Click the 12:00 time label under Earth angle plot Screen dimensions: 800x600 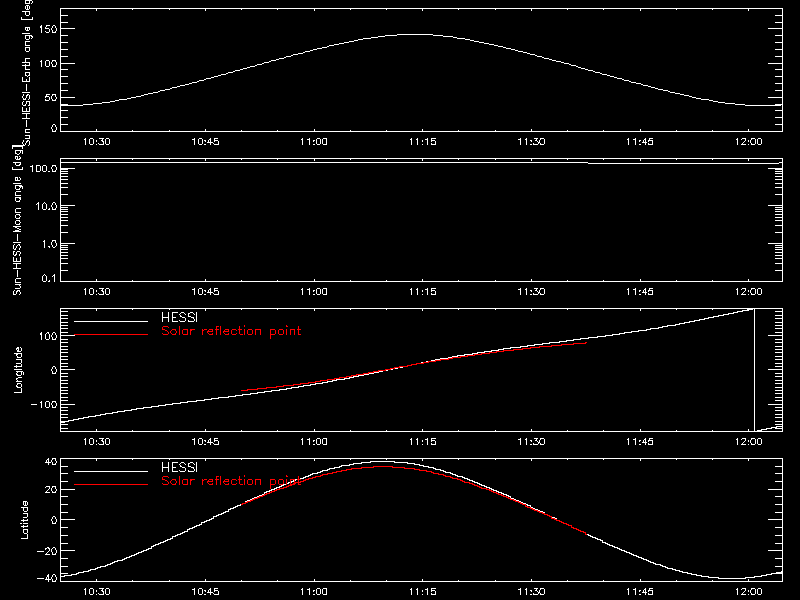748,142
